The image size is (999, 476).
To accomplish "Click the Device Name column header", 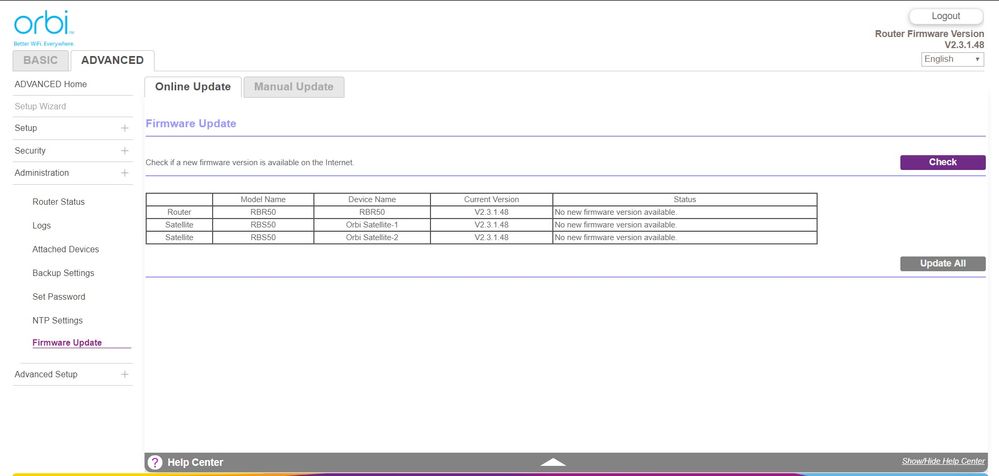I will click(x=372, y=199).
